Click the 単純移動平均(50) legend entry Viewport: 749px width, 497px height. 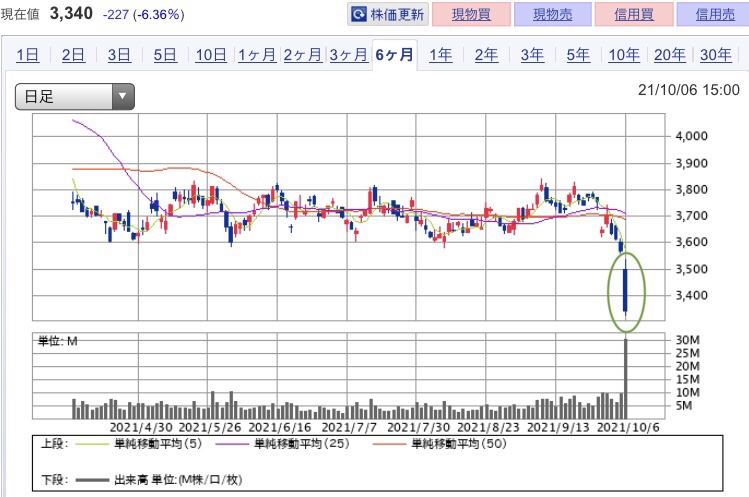[x=439, y=444]
